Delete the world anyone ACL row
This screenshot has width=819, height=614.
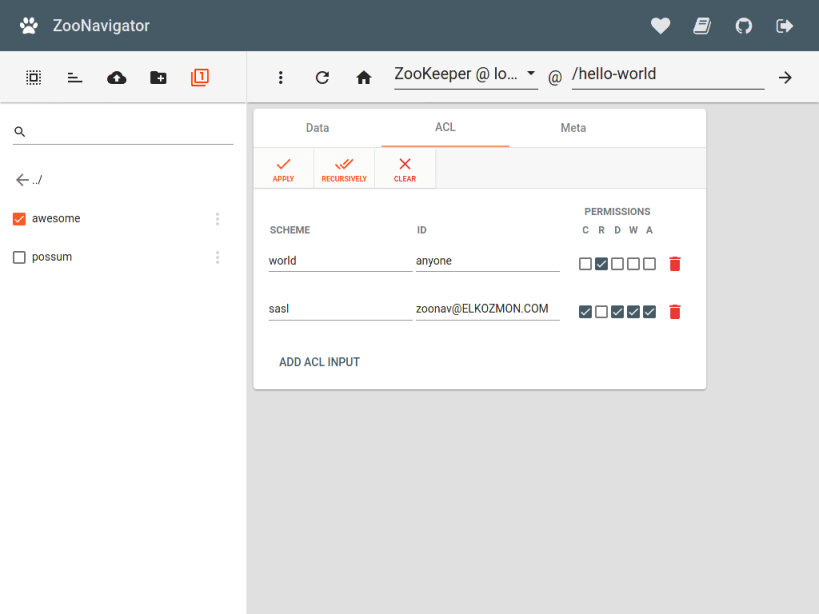pos(675,264)
